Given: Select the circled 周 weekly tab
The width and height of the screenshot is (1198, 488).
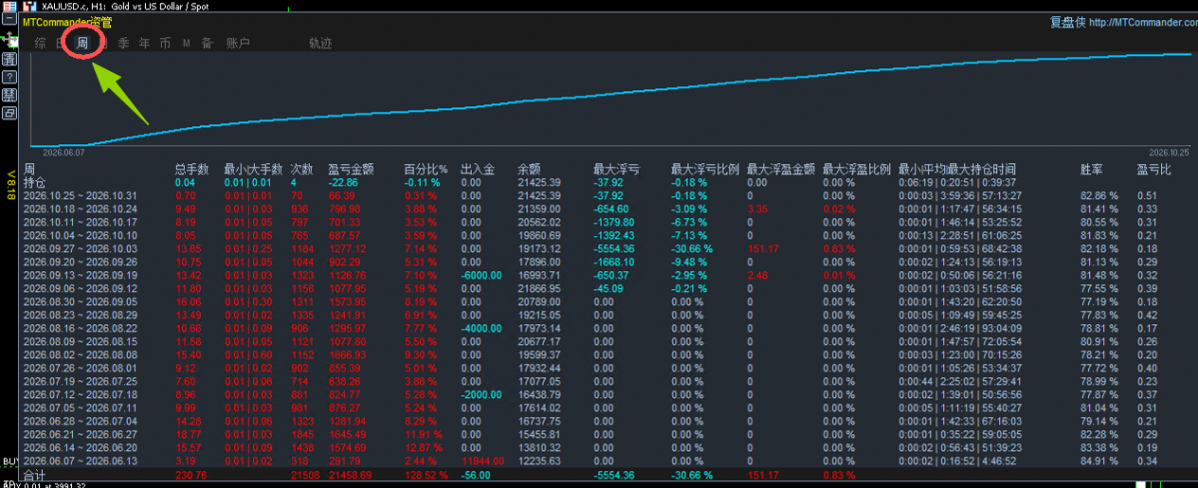Looking at the screenshot, I should (82, 44).
